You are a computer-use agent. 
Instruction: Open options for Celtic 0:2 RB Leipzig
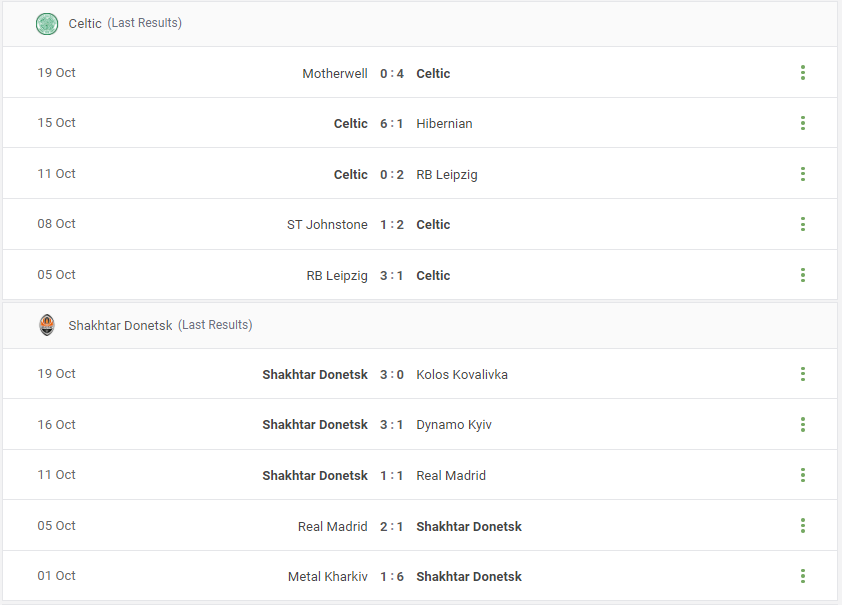803,173
